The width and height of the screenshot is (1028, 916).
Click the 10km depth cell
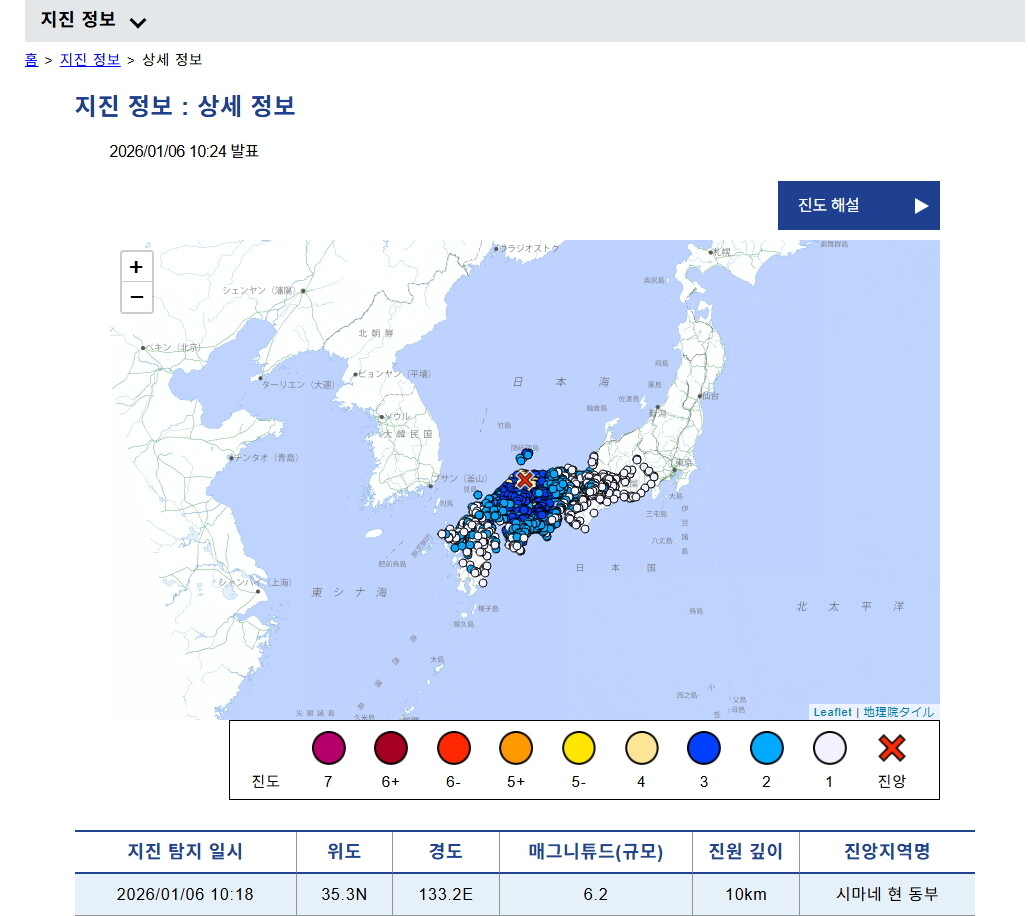(x=746, y=894)
